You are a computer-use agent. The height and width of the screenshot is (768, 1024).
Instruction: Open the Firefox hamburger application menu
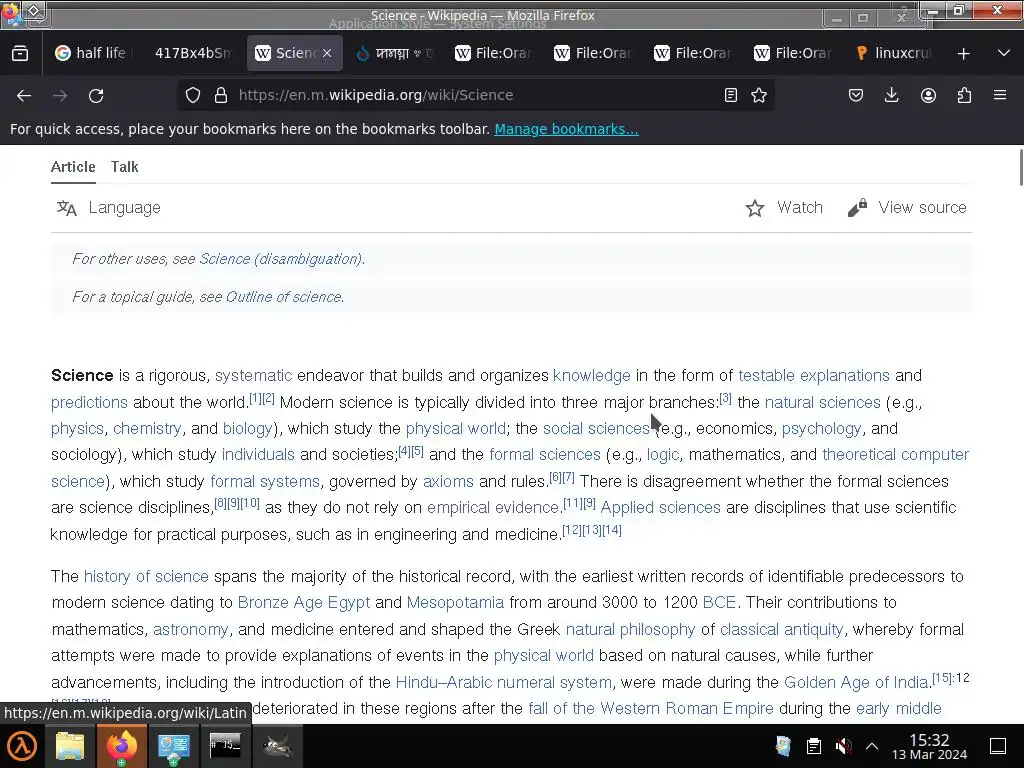[1000, 95]
